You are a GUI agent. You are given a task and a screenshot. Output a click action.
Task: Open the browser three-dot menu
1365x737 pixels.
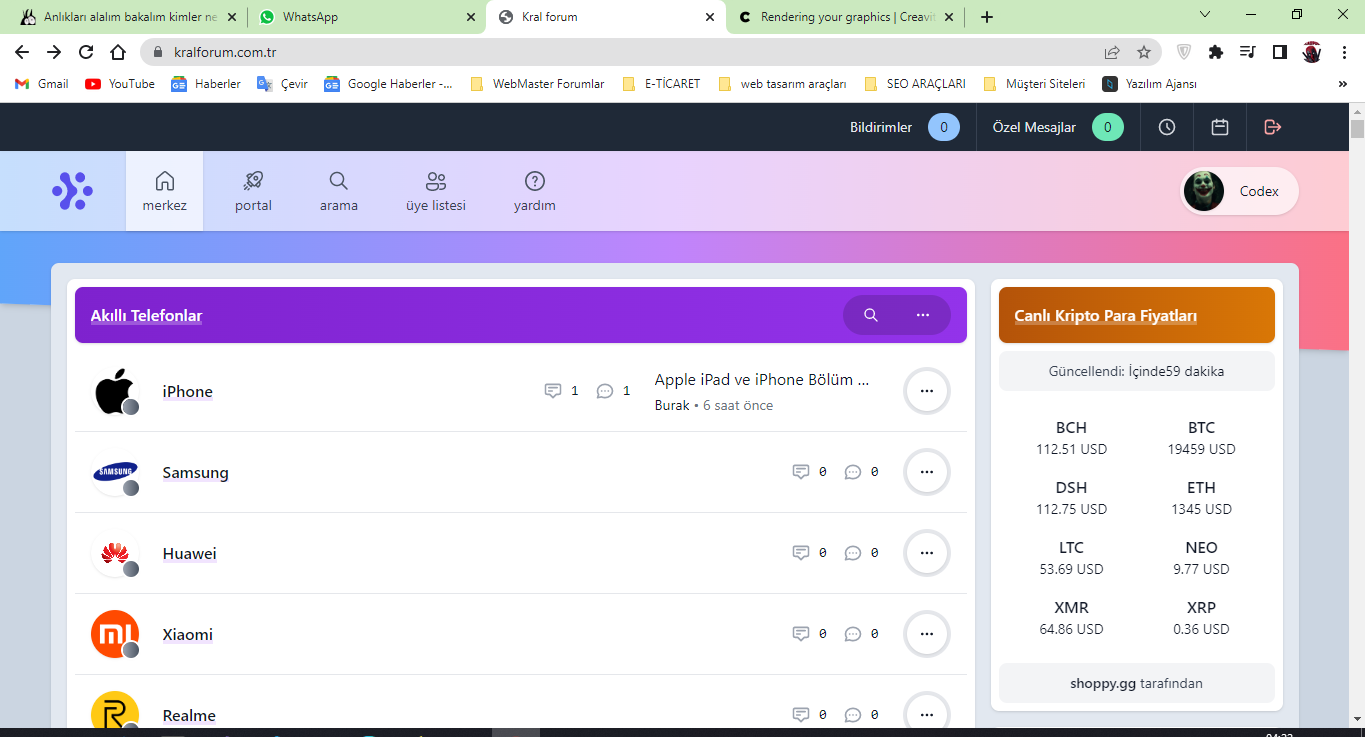pyautogui.click(x=1344, y=52)
